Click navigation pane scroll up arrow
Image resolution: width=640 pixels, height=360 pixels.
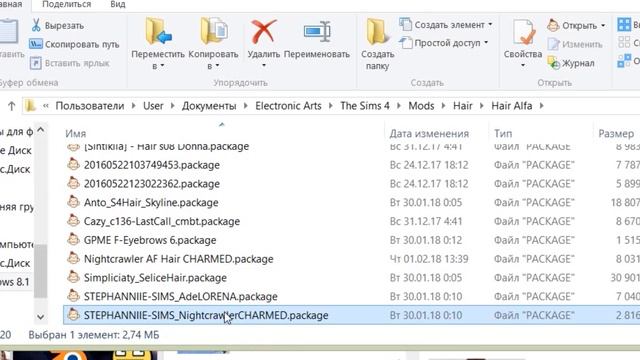40,130
